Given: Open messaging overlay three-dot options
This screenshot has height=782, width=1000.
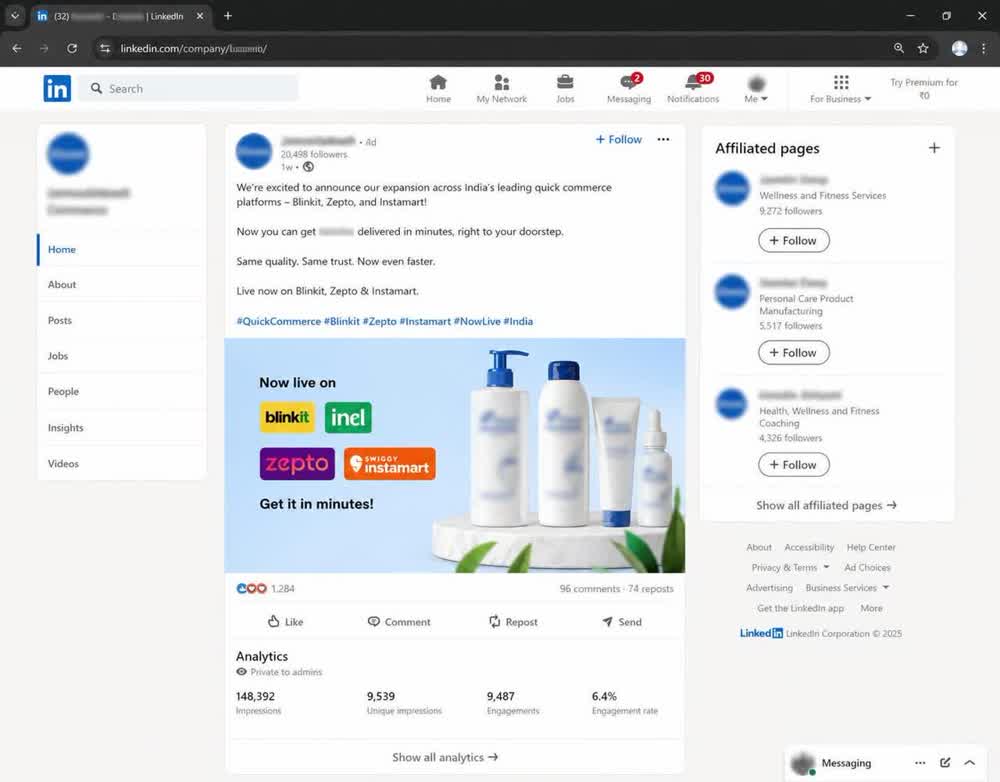Looking at the screenshot, I should (920, 763).
